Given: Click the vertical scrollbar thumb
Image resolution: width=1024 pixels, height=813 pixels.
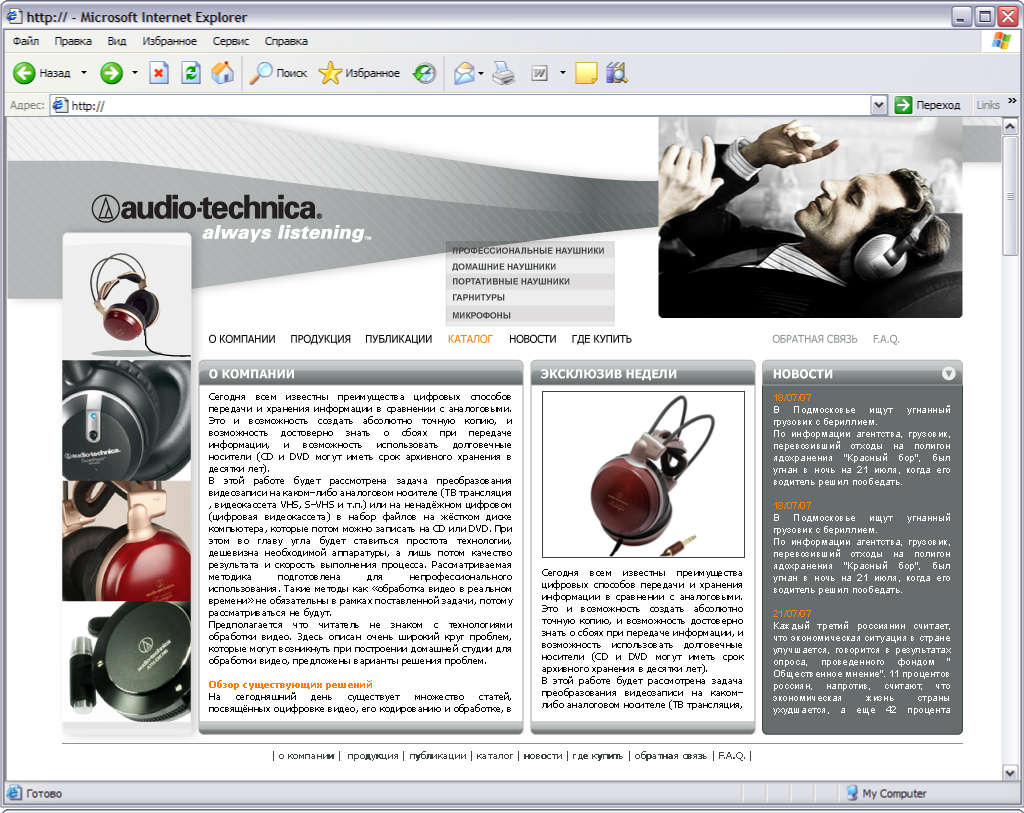Looking at the screenshot, I should [x=1010, y=196].
